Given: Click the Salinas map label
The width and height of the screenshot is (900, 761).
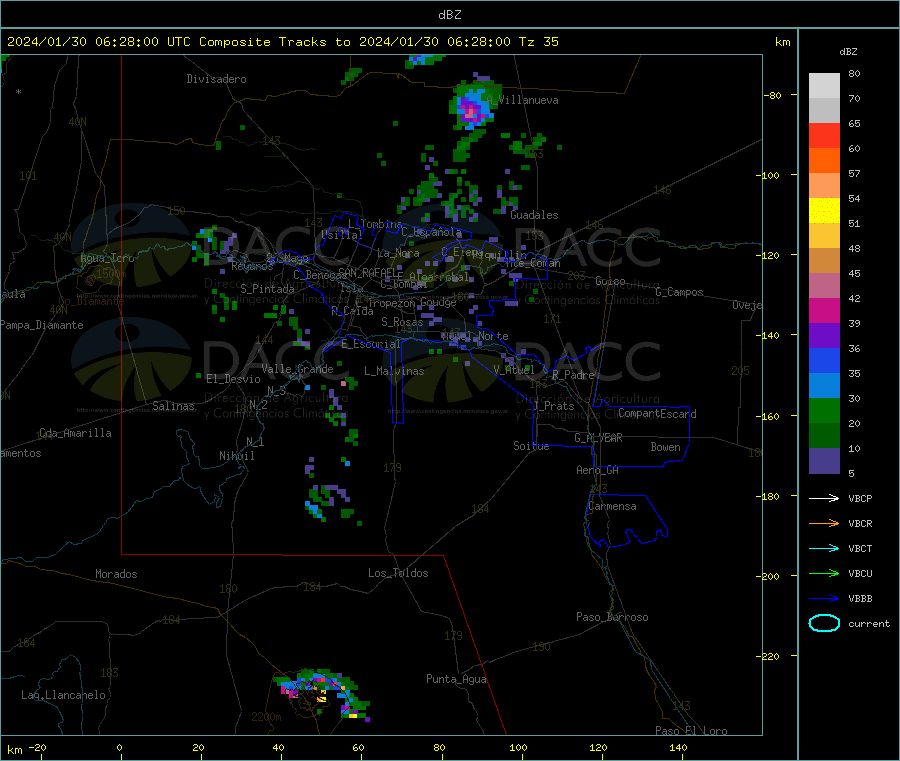Looking at the screenshot, I should point(173,406).
